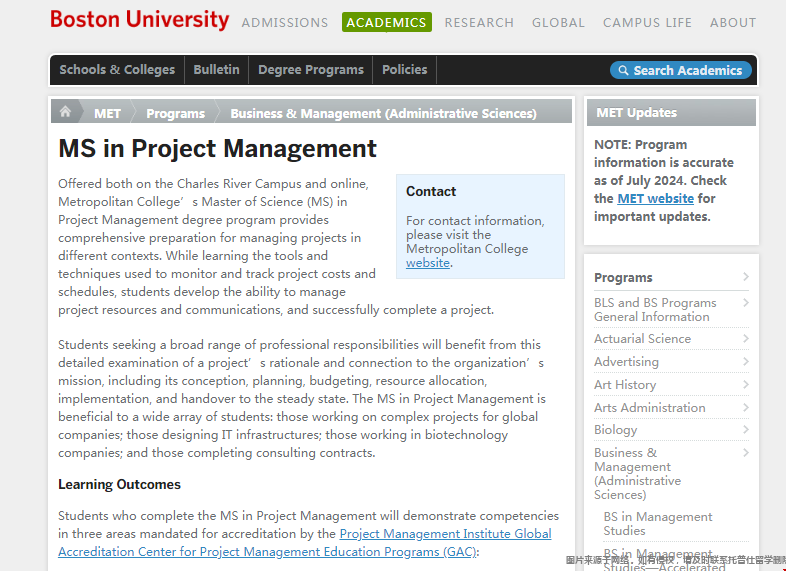This screenshot has width=786, height=571.
Task: Open the Bulletin tab
Action: pyautogui.click(x=217, y=70)
